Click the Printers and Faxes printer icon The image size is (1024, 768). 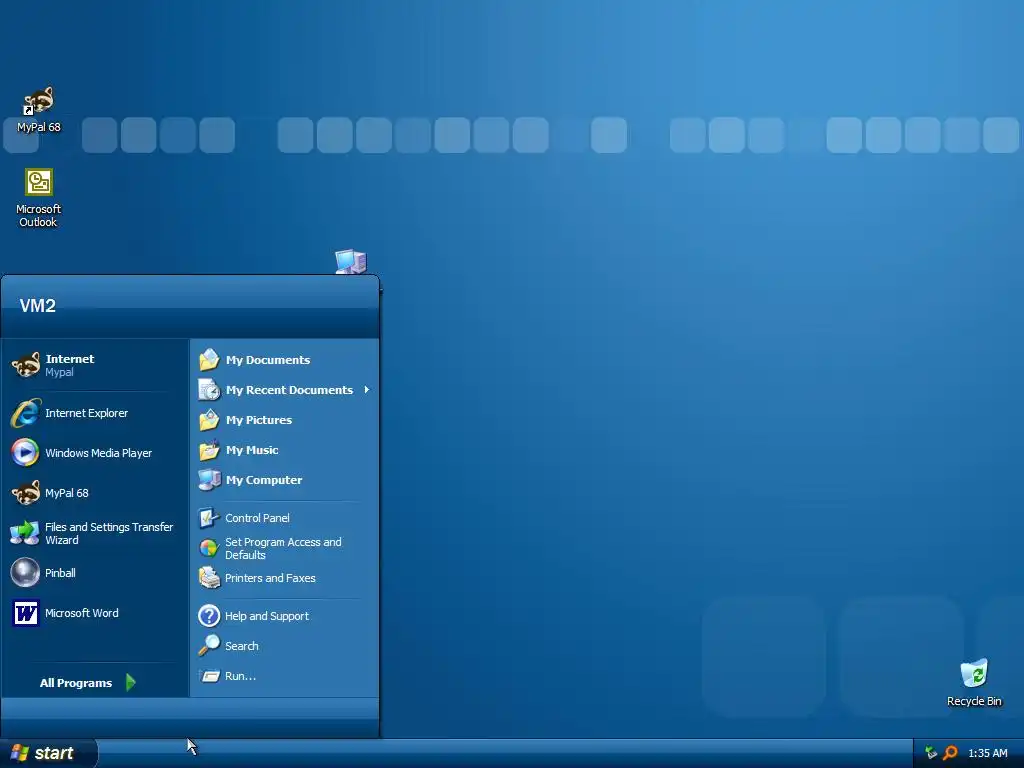[x=209, y=578]
